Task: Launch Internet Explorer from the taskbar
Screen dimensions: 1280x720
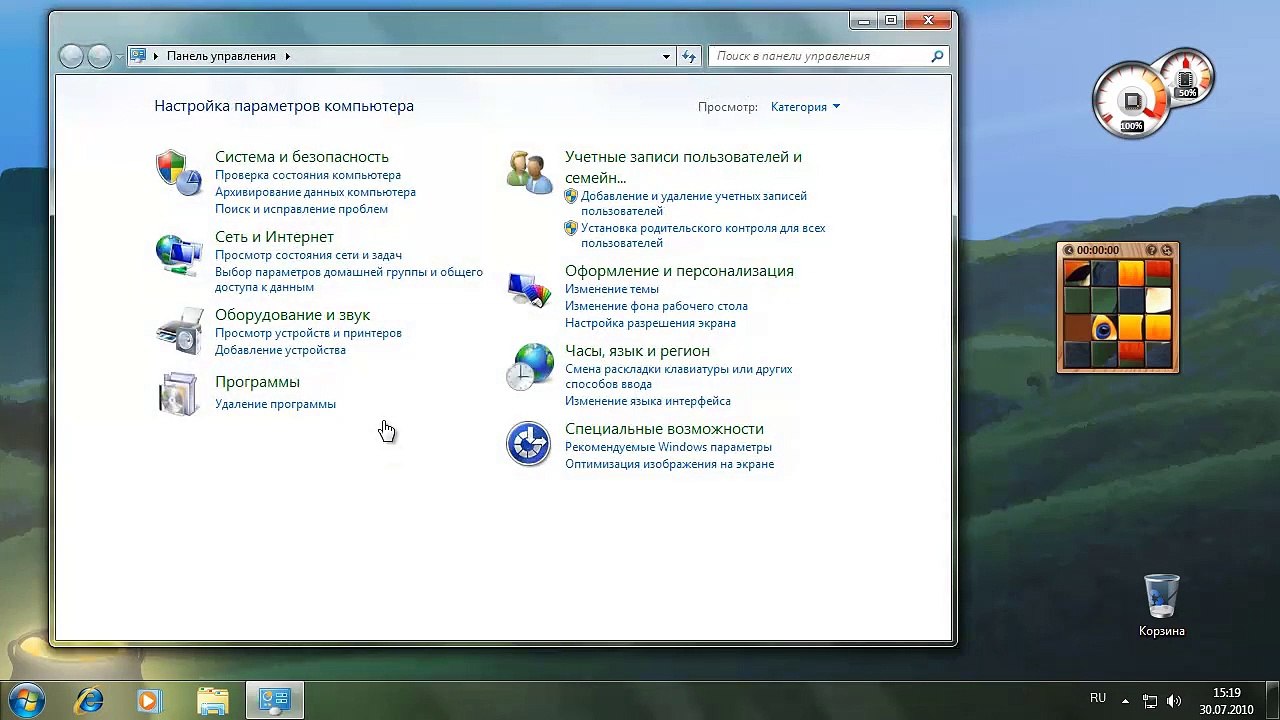Action: (x=90, y=700)
